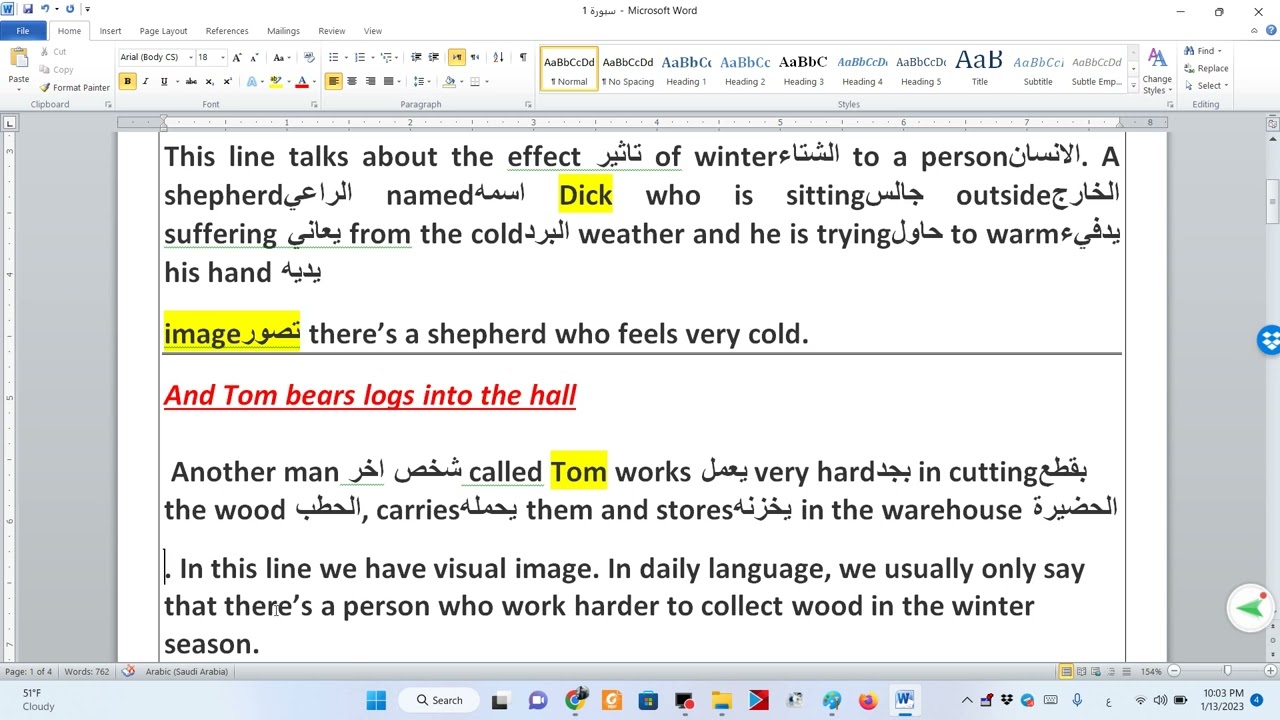Click the vertical scrollbar thumb
Viewport: 1280px width, 720px height.
tap(1273, 201)
